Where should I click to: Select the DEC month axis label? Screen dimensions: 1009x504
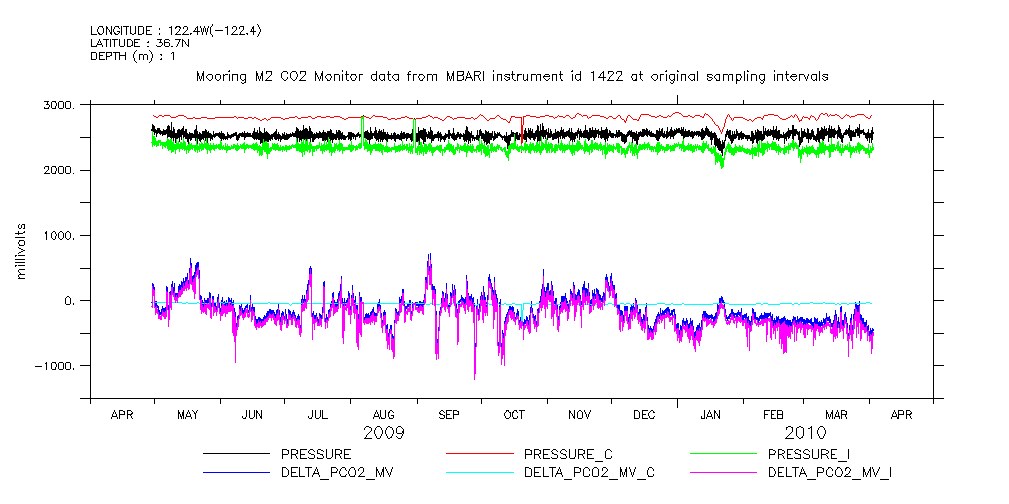[x=644, y=414]
